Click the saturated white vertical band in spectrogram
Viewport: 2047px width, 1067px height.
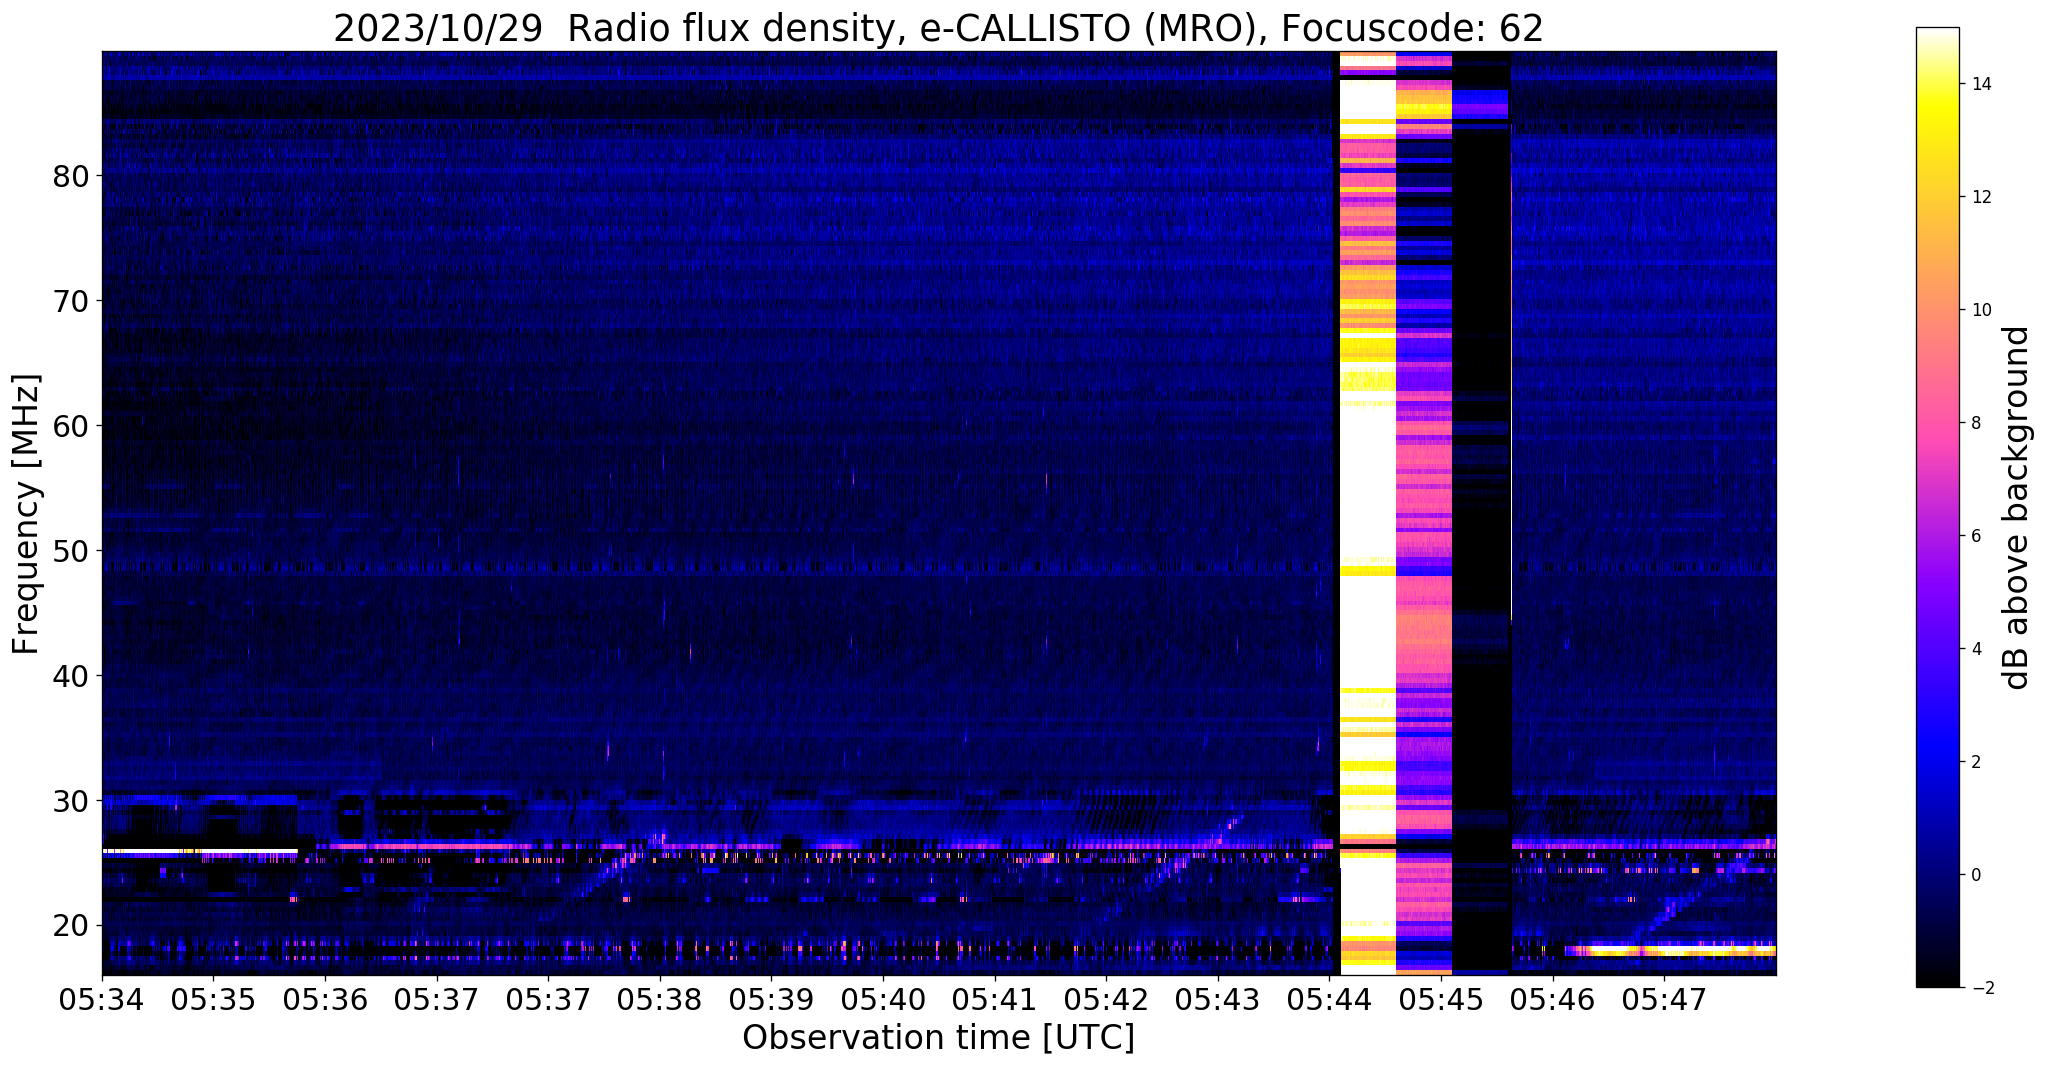pyautogui.click(x=1367, y=512)
